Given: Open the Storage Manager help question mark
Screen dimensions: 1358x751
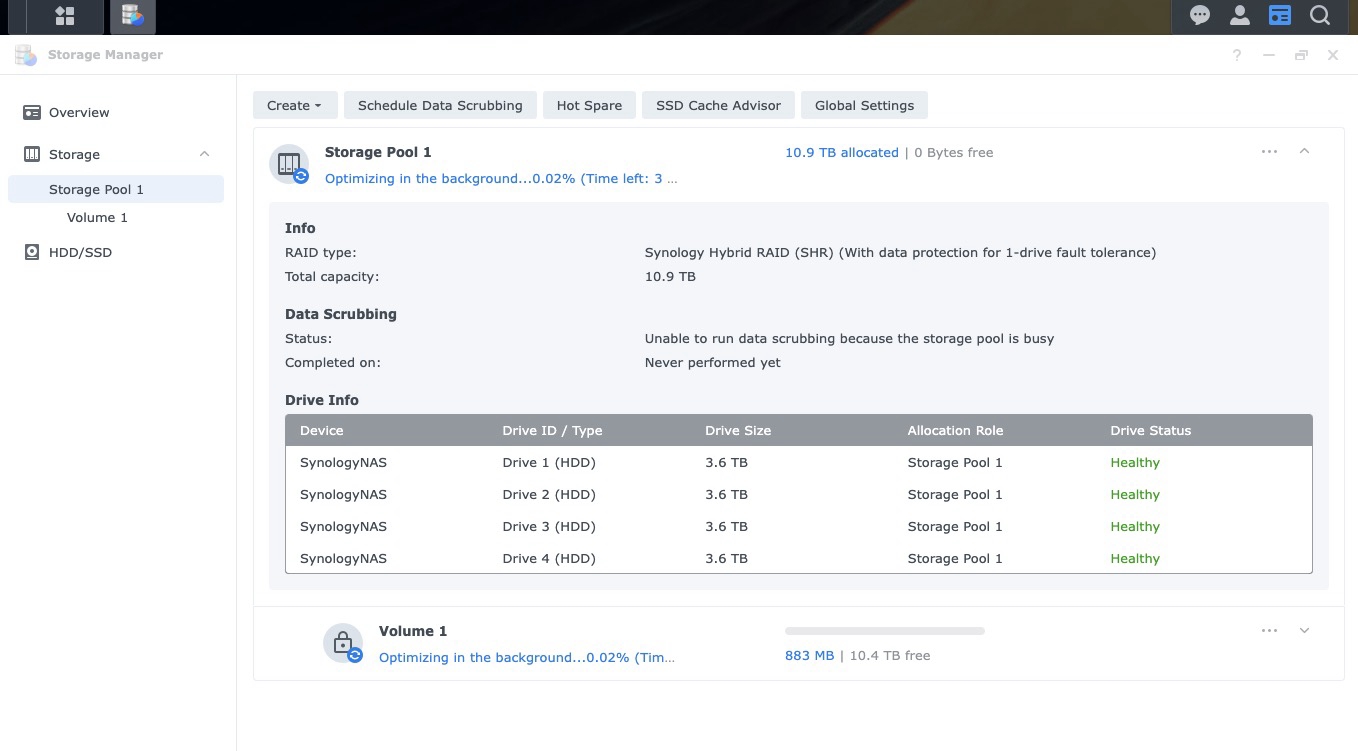Looking at the screenshot, I should [x=1237, y=55].
